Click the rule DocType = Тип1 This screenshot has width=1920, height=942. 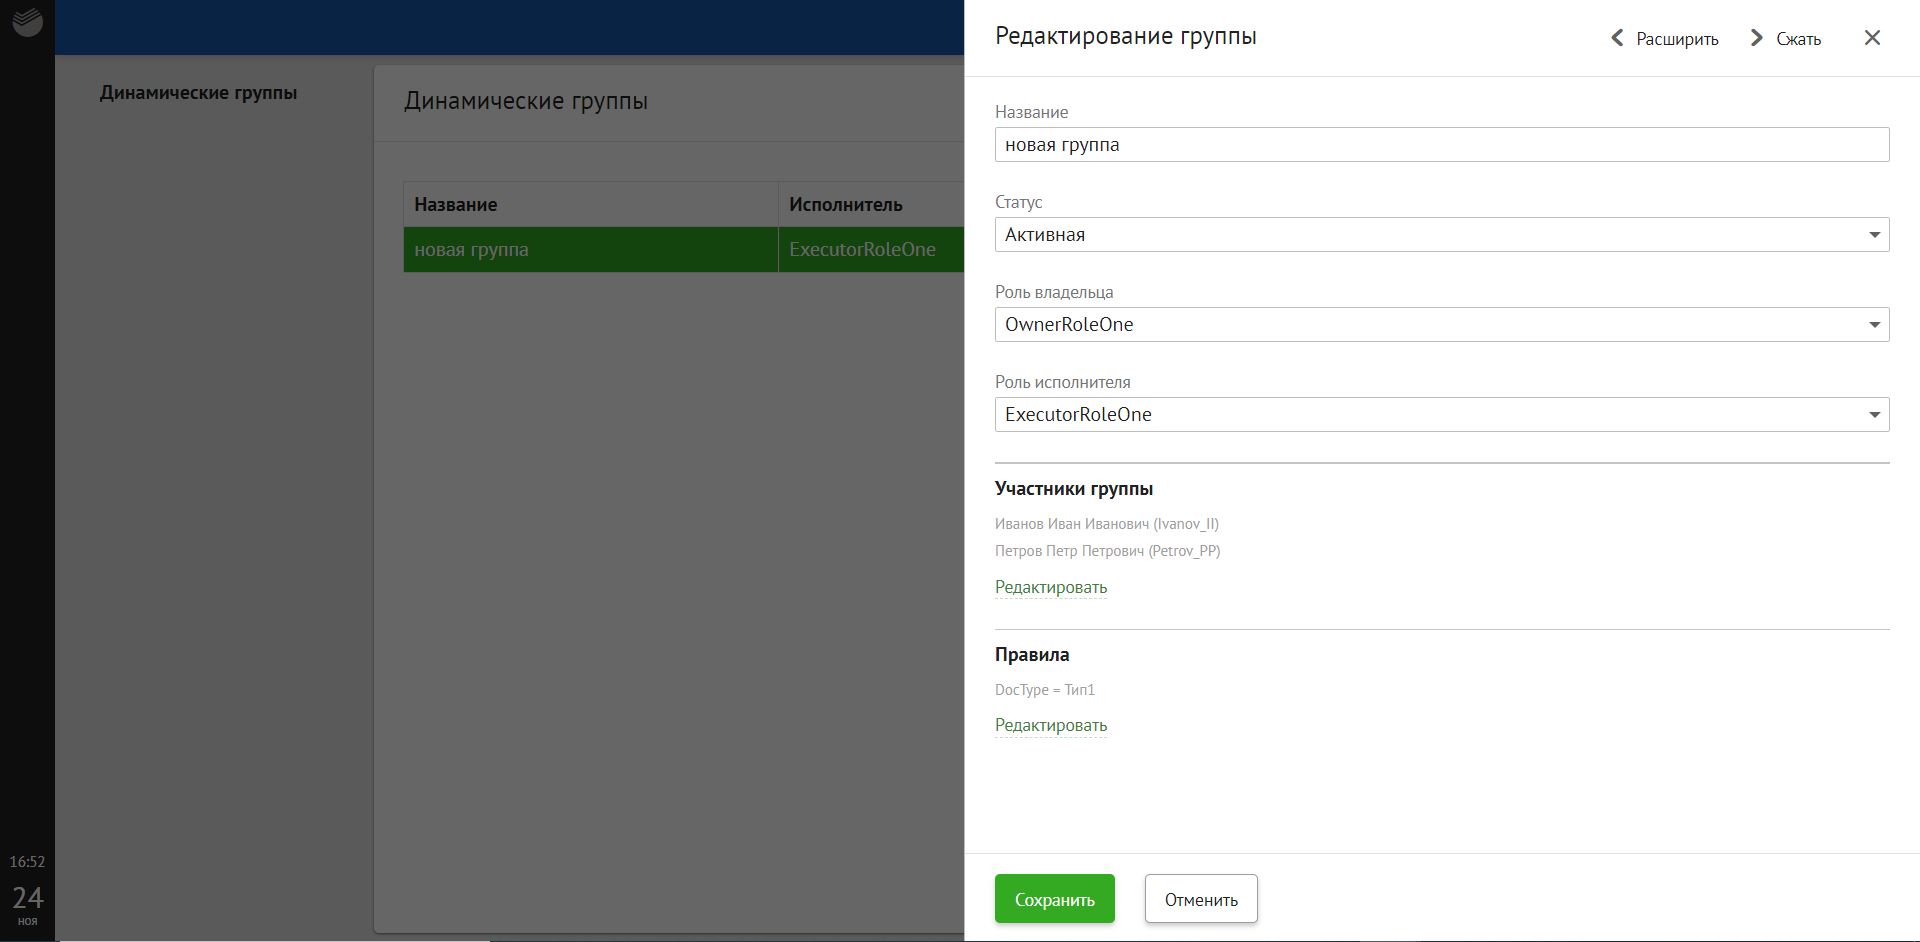(x=1044, y=689)
